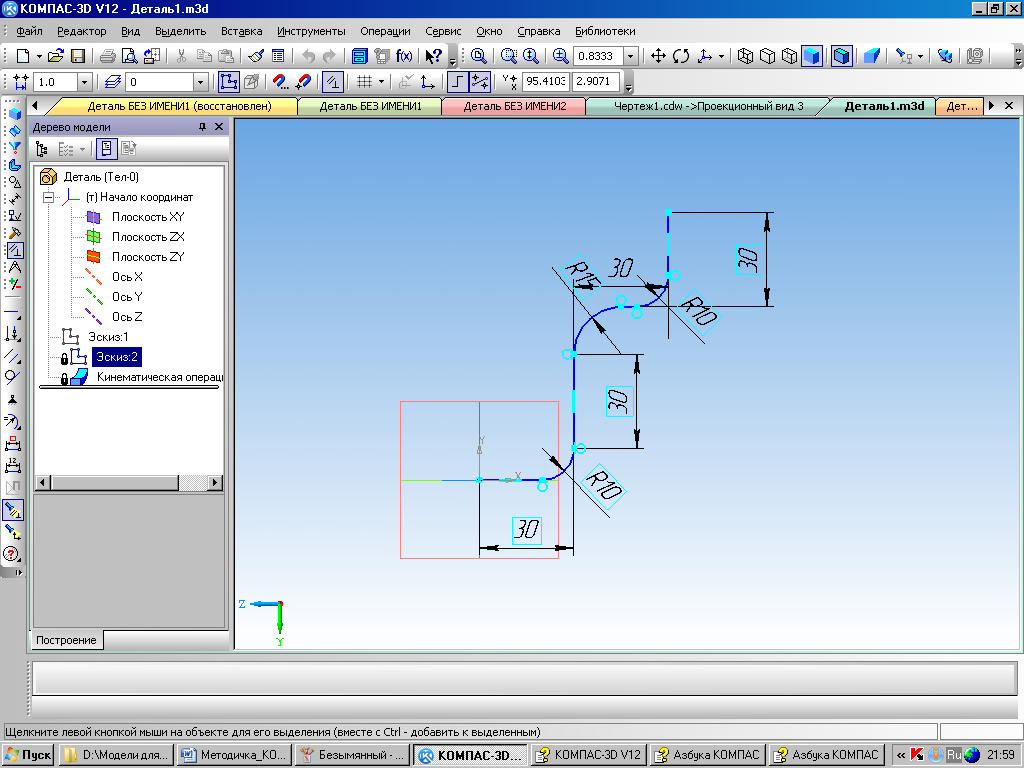The height and width of the screenshot is (768, 1024).
Task: Click the Эскиз:2 sketch icon in the tree
Action: (x=78, y=357)
